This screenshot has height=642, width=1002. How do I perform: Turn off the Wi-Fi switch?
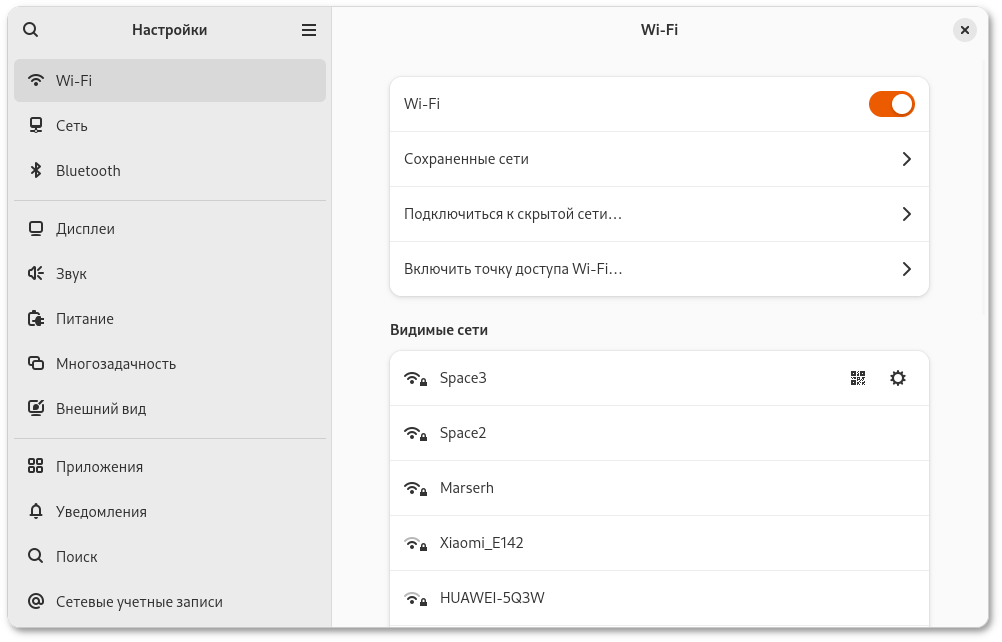[891, 104]
